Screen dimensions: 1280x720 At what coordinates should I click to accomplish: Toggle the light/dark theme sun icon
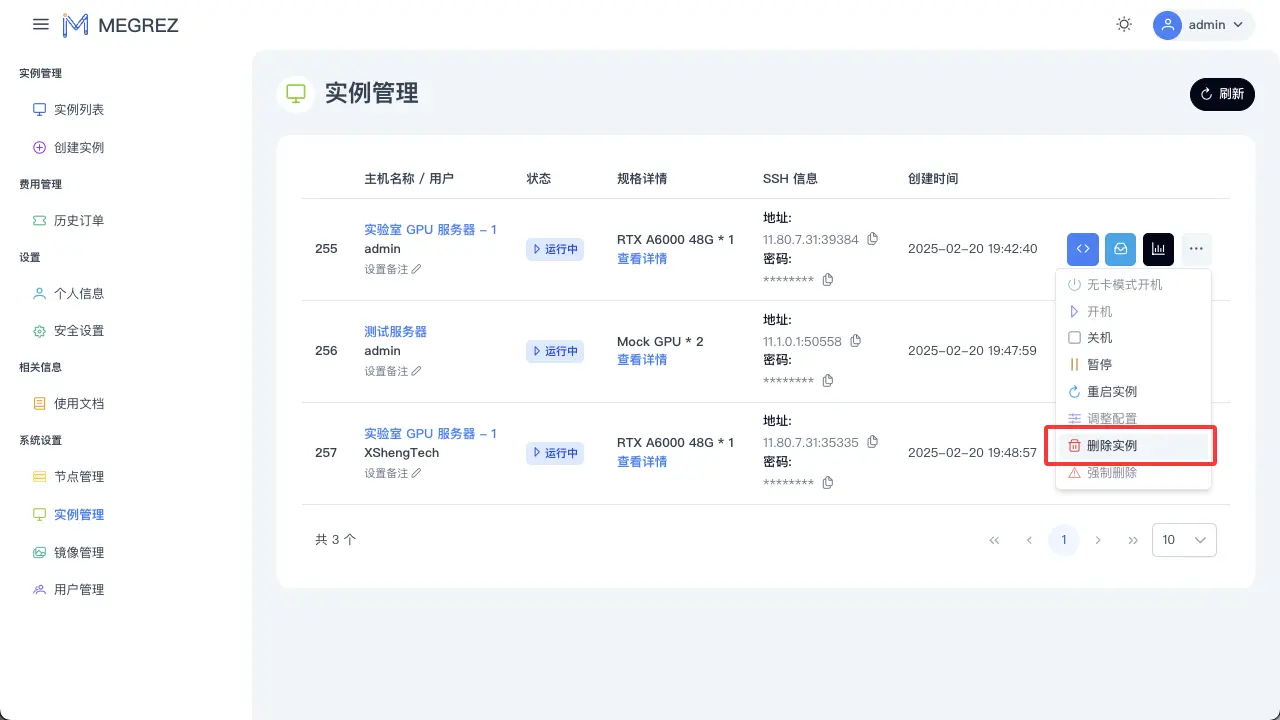coord(1124,25)
